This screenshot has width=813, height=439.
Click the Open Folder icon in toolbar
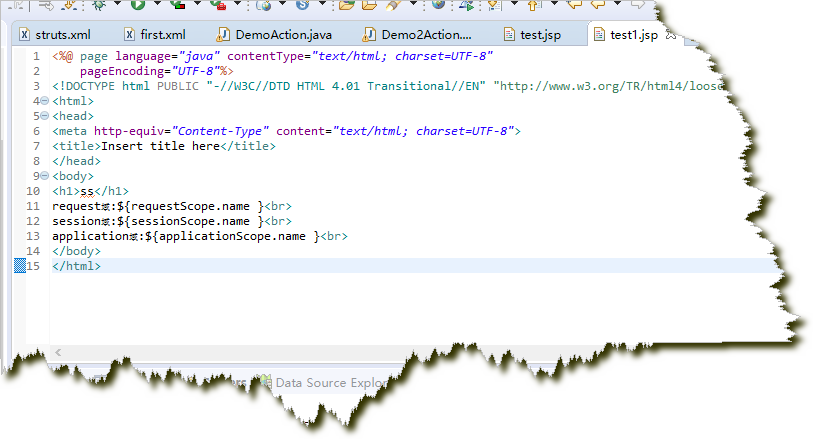tap(346, 6)
